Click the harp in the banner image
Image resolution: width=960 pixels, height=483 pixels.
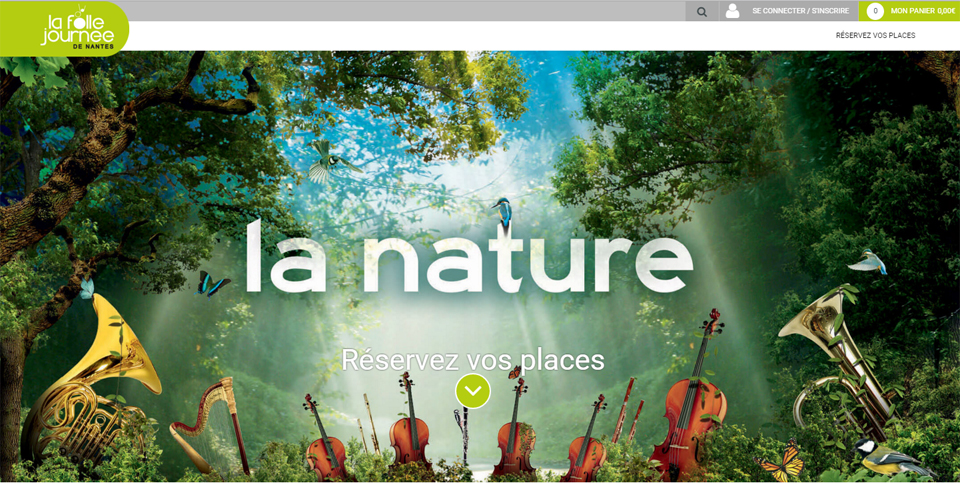(209, 426)
